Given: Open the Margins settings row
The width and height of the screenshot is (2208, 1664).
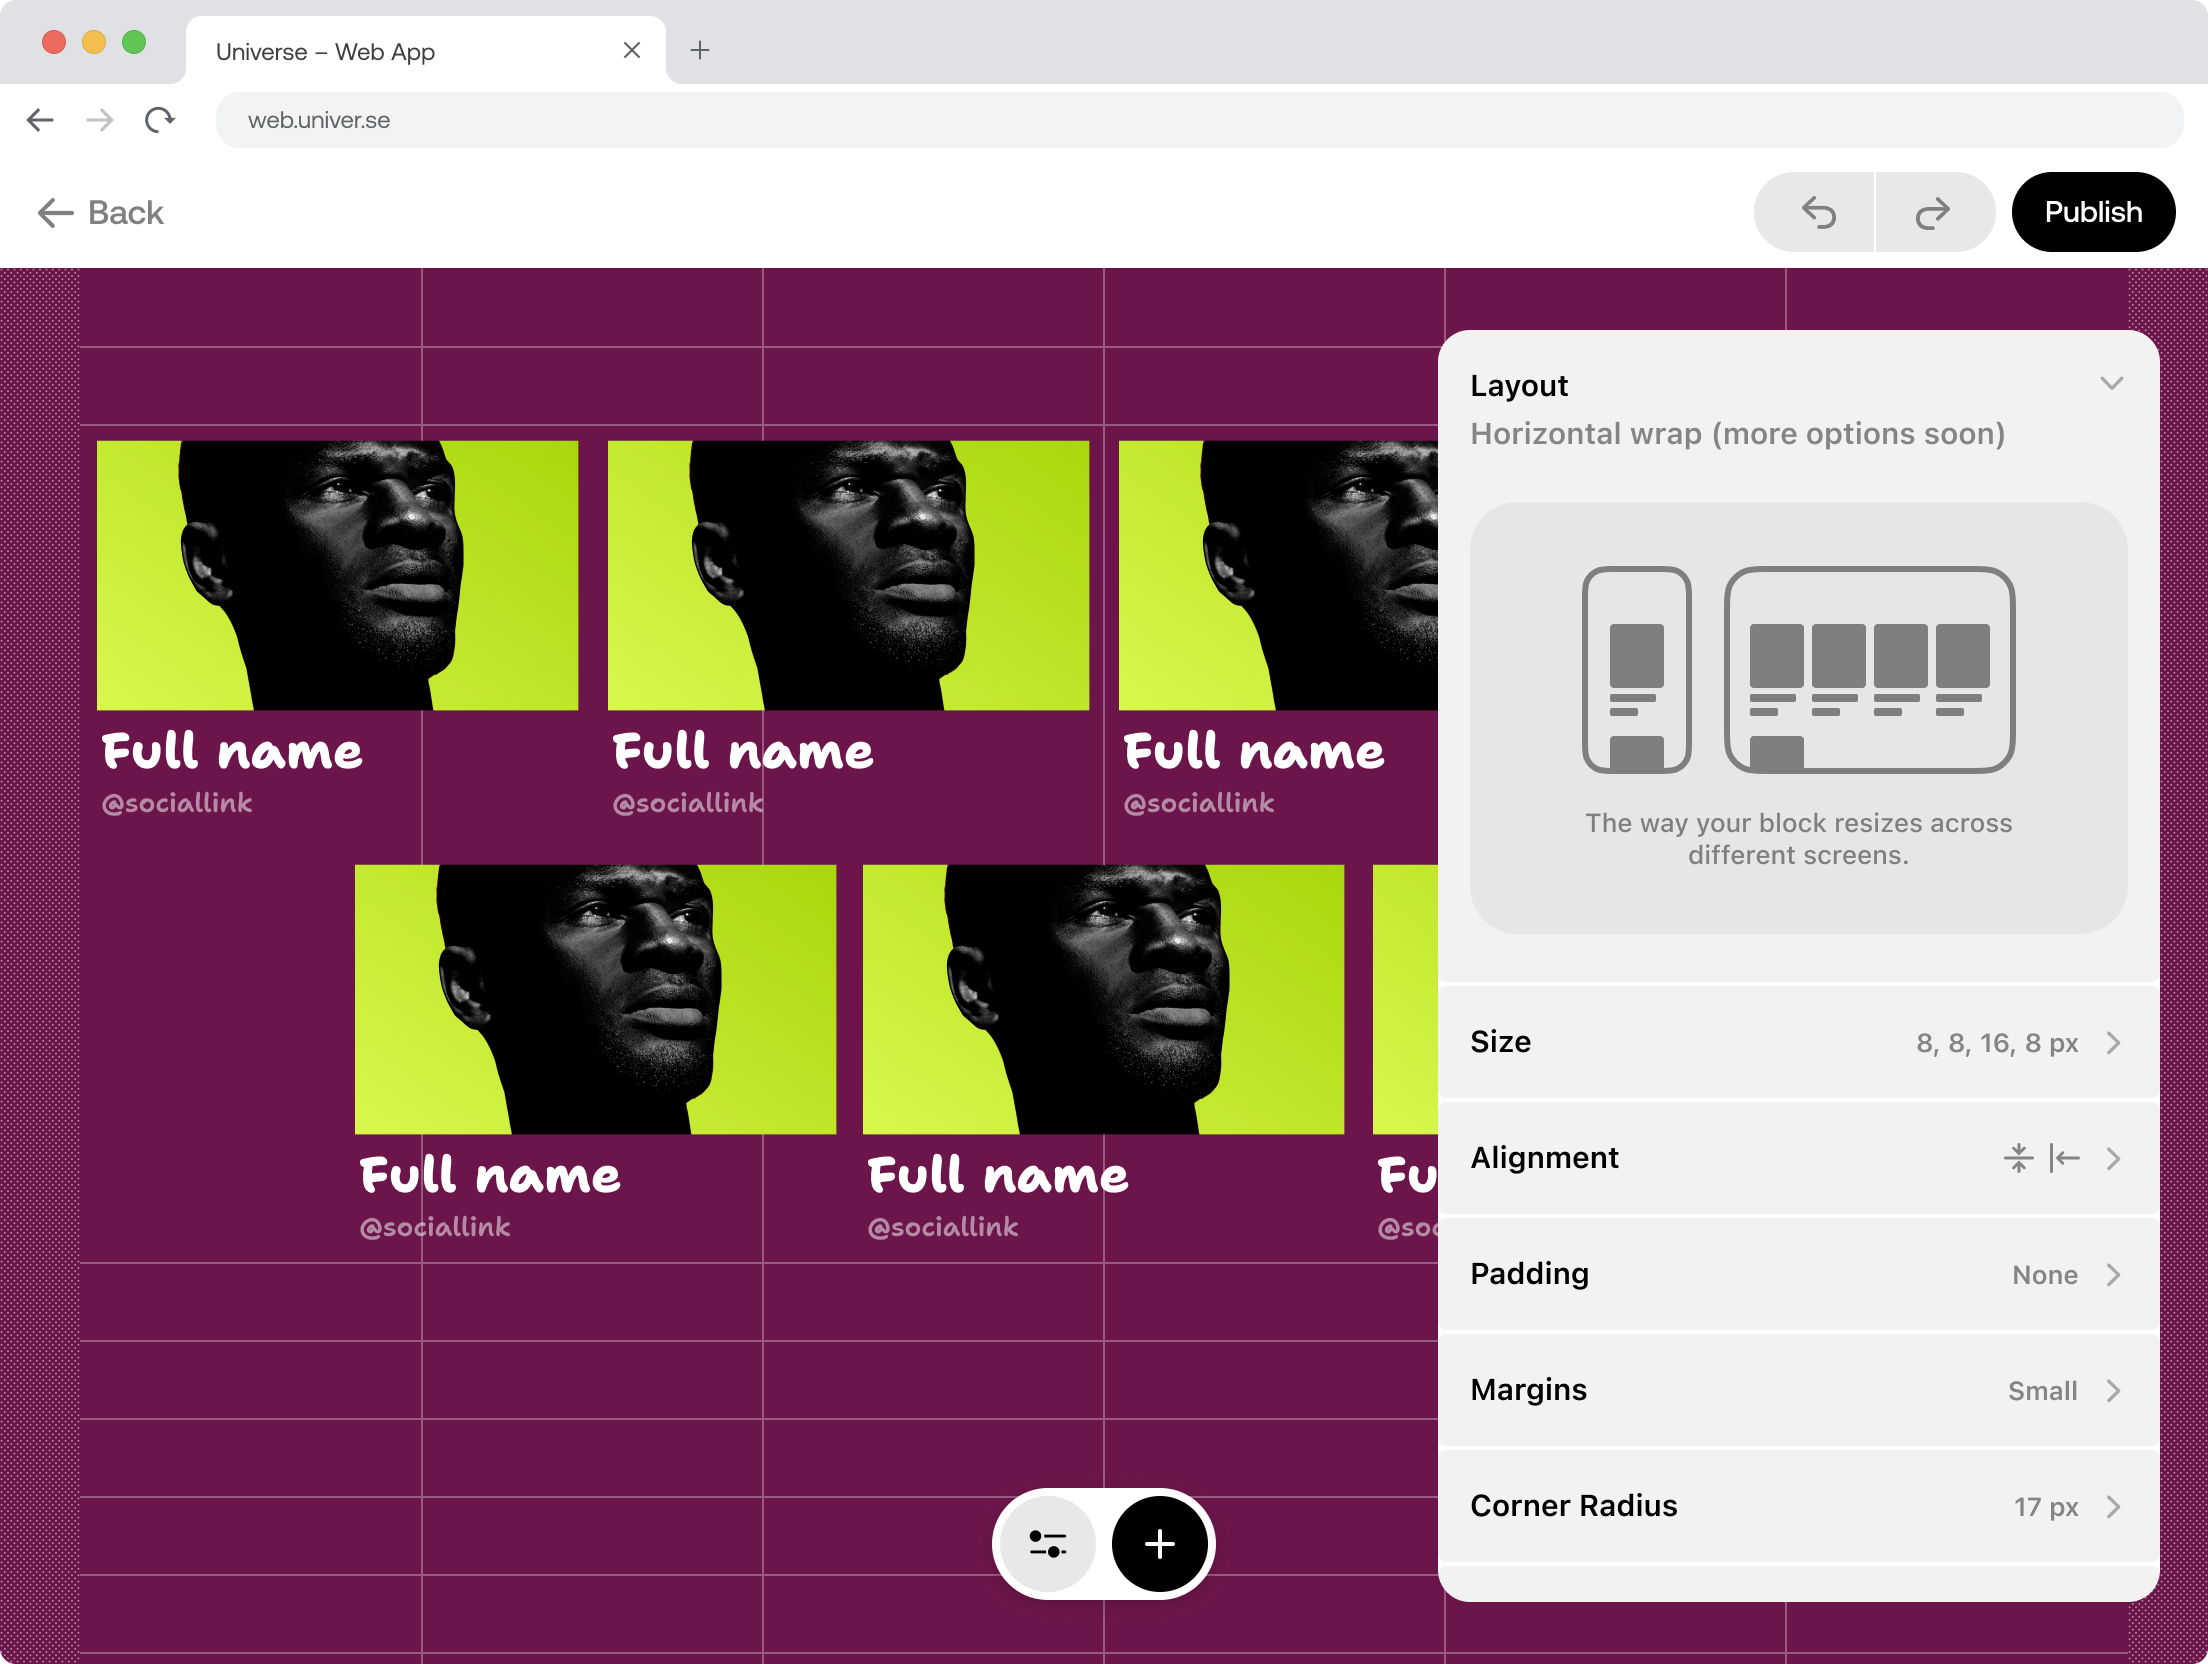Looking at the screenshot, I should [1797, 1390].
